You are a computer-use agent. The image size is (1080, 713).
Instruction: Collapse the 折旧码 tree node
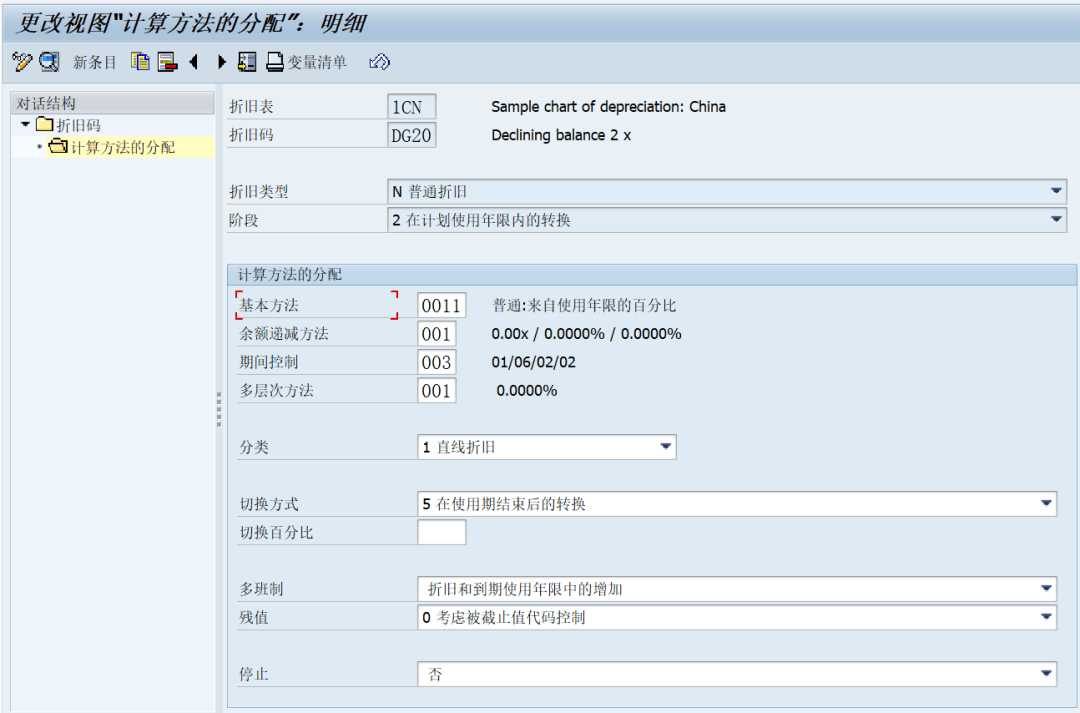pyautogui.click(x=25, y=124)
